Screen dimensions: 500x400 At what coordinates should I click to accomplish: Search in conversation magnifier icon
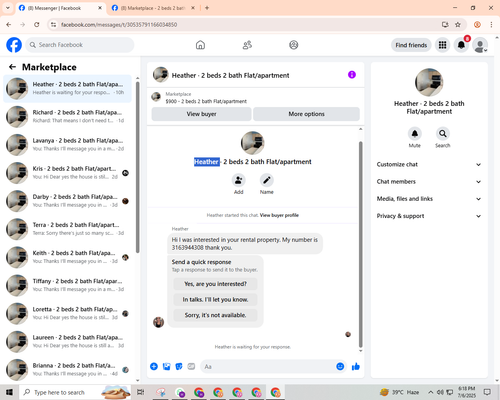443,134
